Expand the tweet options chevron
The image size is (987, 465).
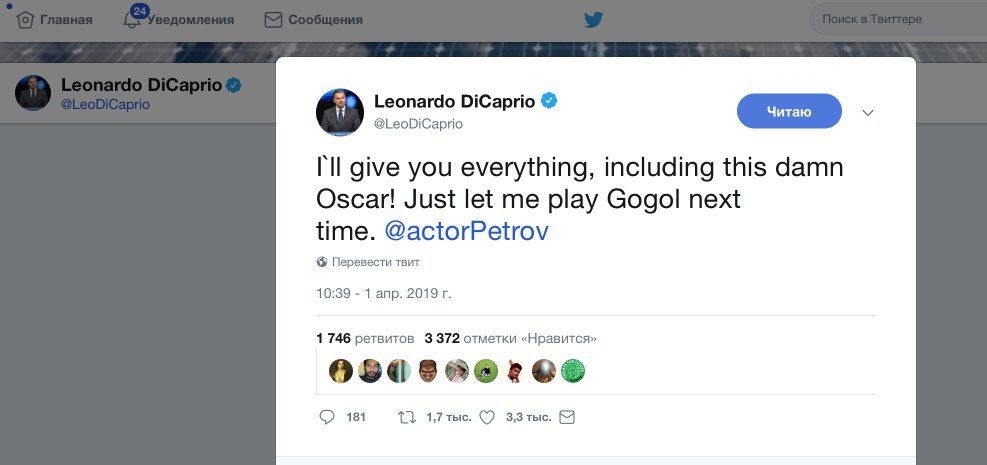coord(868,113)
